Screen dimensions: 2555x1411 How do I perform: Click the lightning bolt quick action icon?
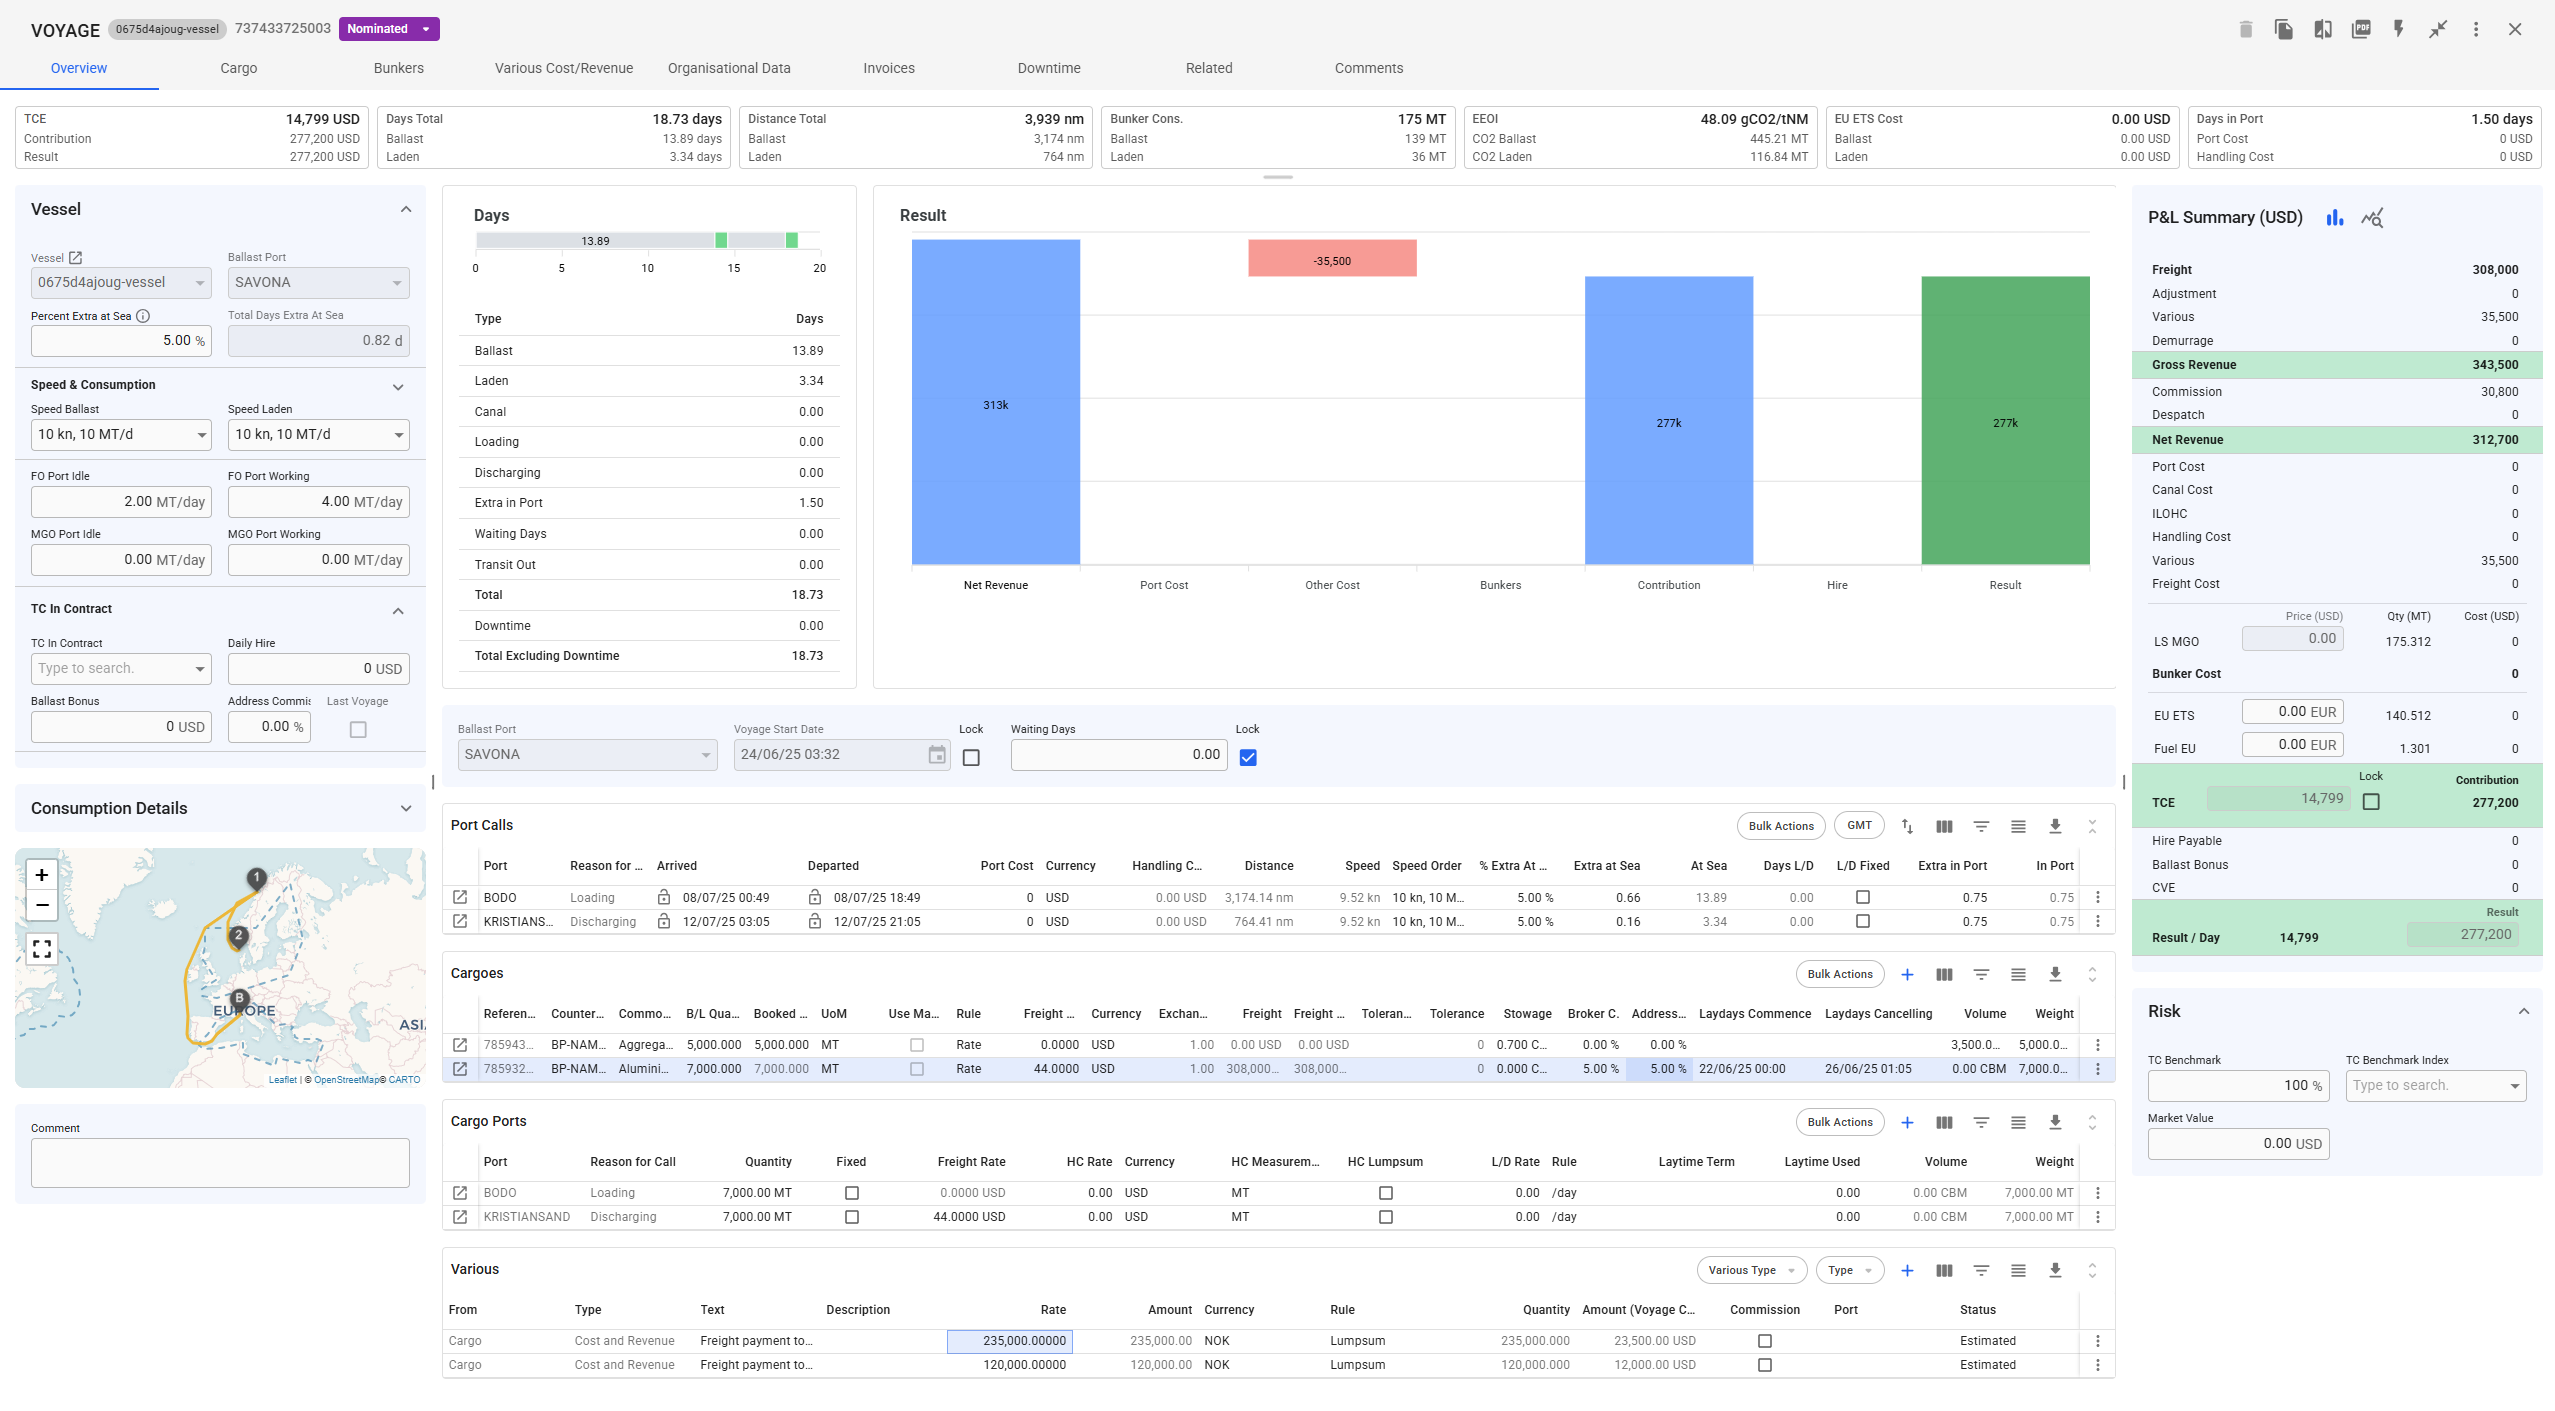[2399, 29]
